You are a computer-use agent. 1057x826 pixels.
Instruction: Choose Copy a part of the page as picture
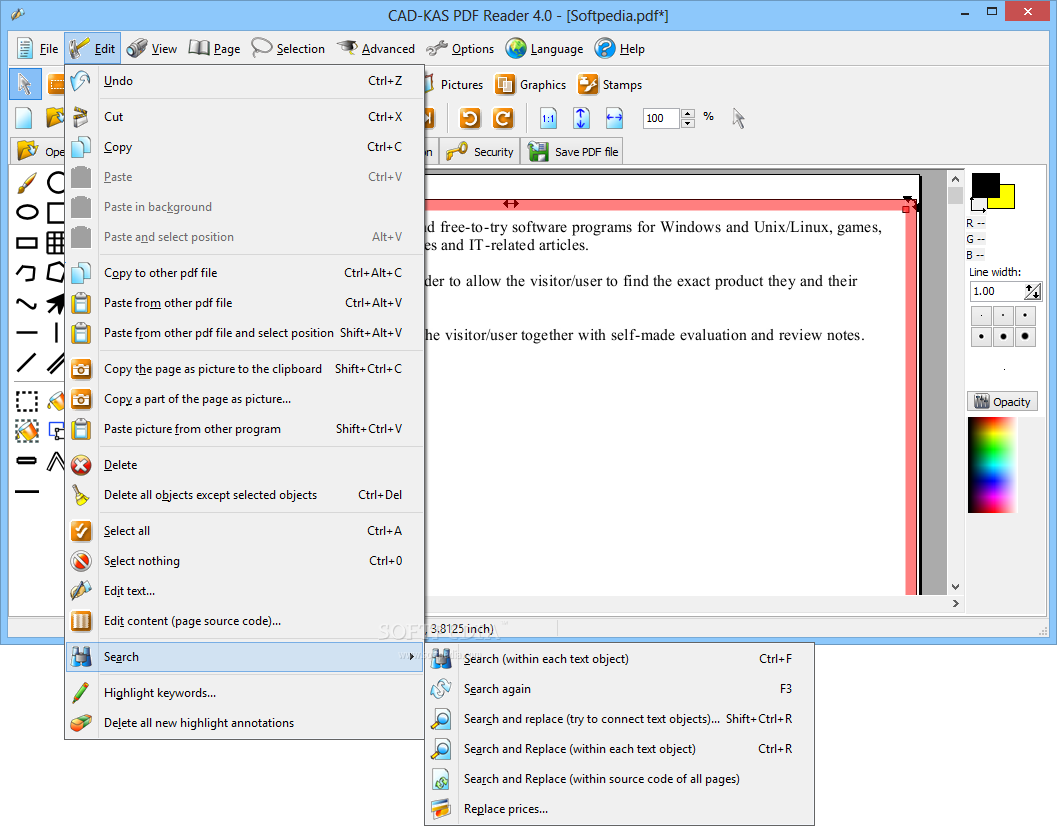[245, 399]
